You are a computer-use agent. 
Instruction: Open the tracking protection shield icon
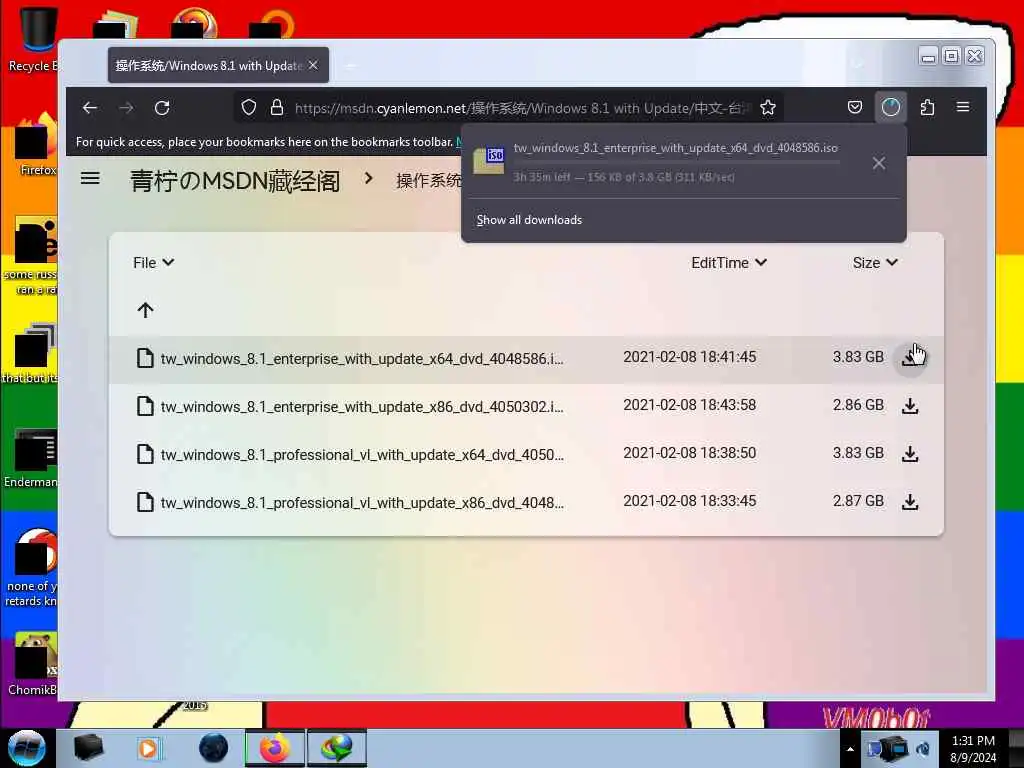click(249, 107)
